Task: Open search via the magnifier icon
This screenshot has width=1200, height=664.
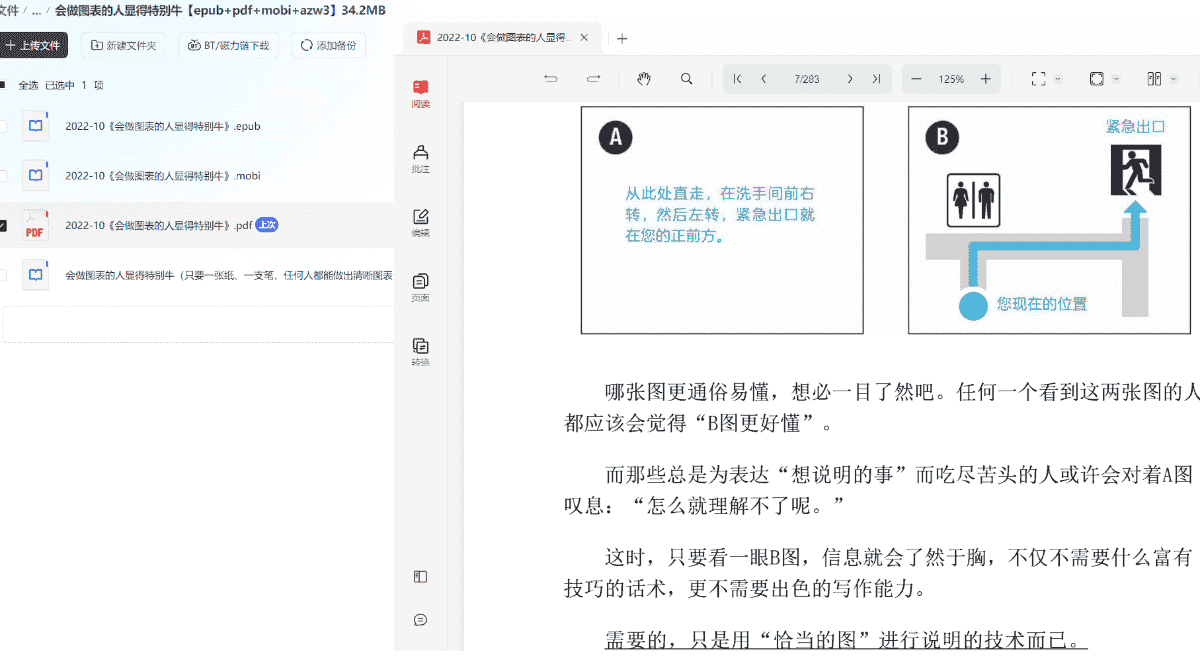Action: (686, 79)
